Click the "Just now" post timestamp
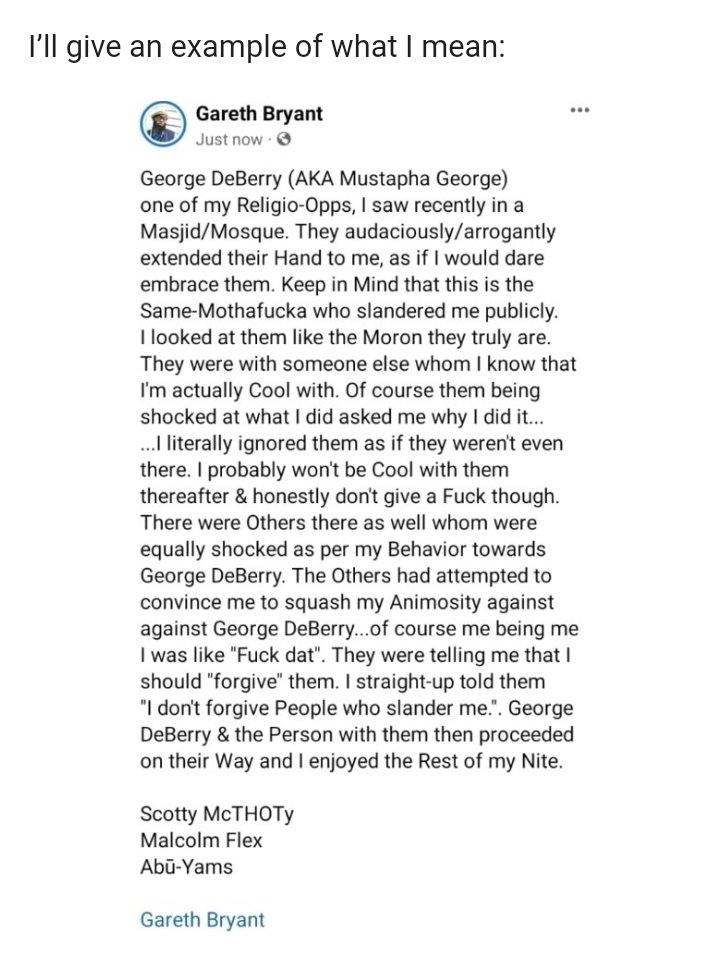 coord(230,139)
